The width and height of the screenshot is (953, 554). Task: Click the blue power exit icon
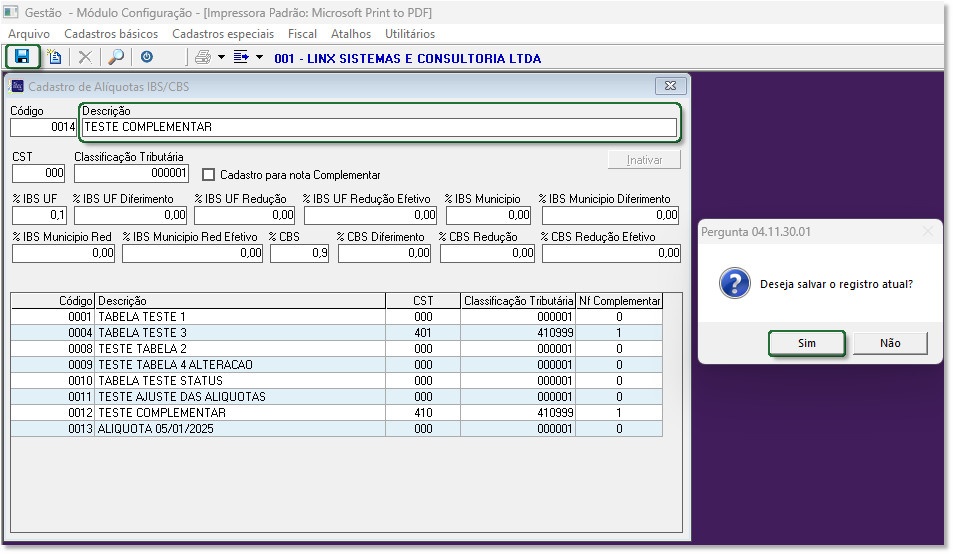tap(147, 57)
